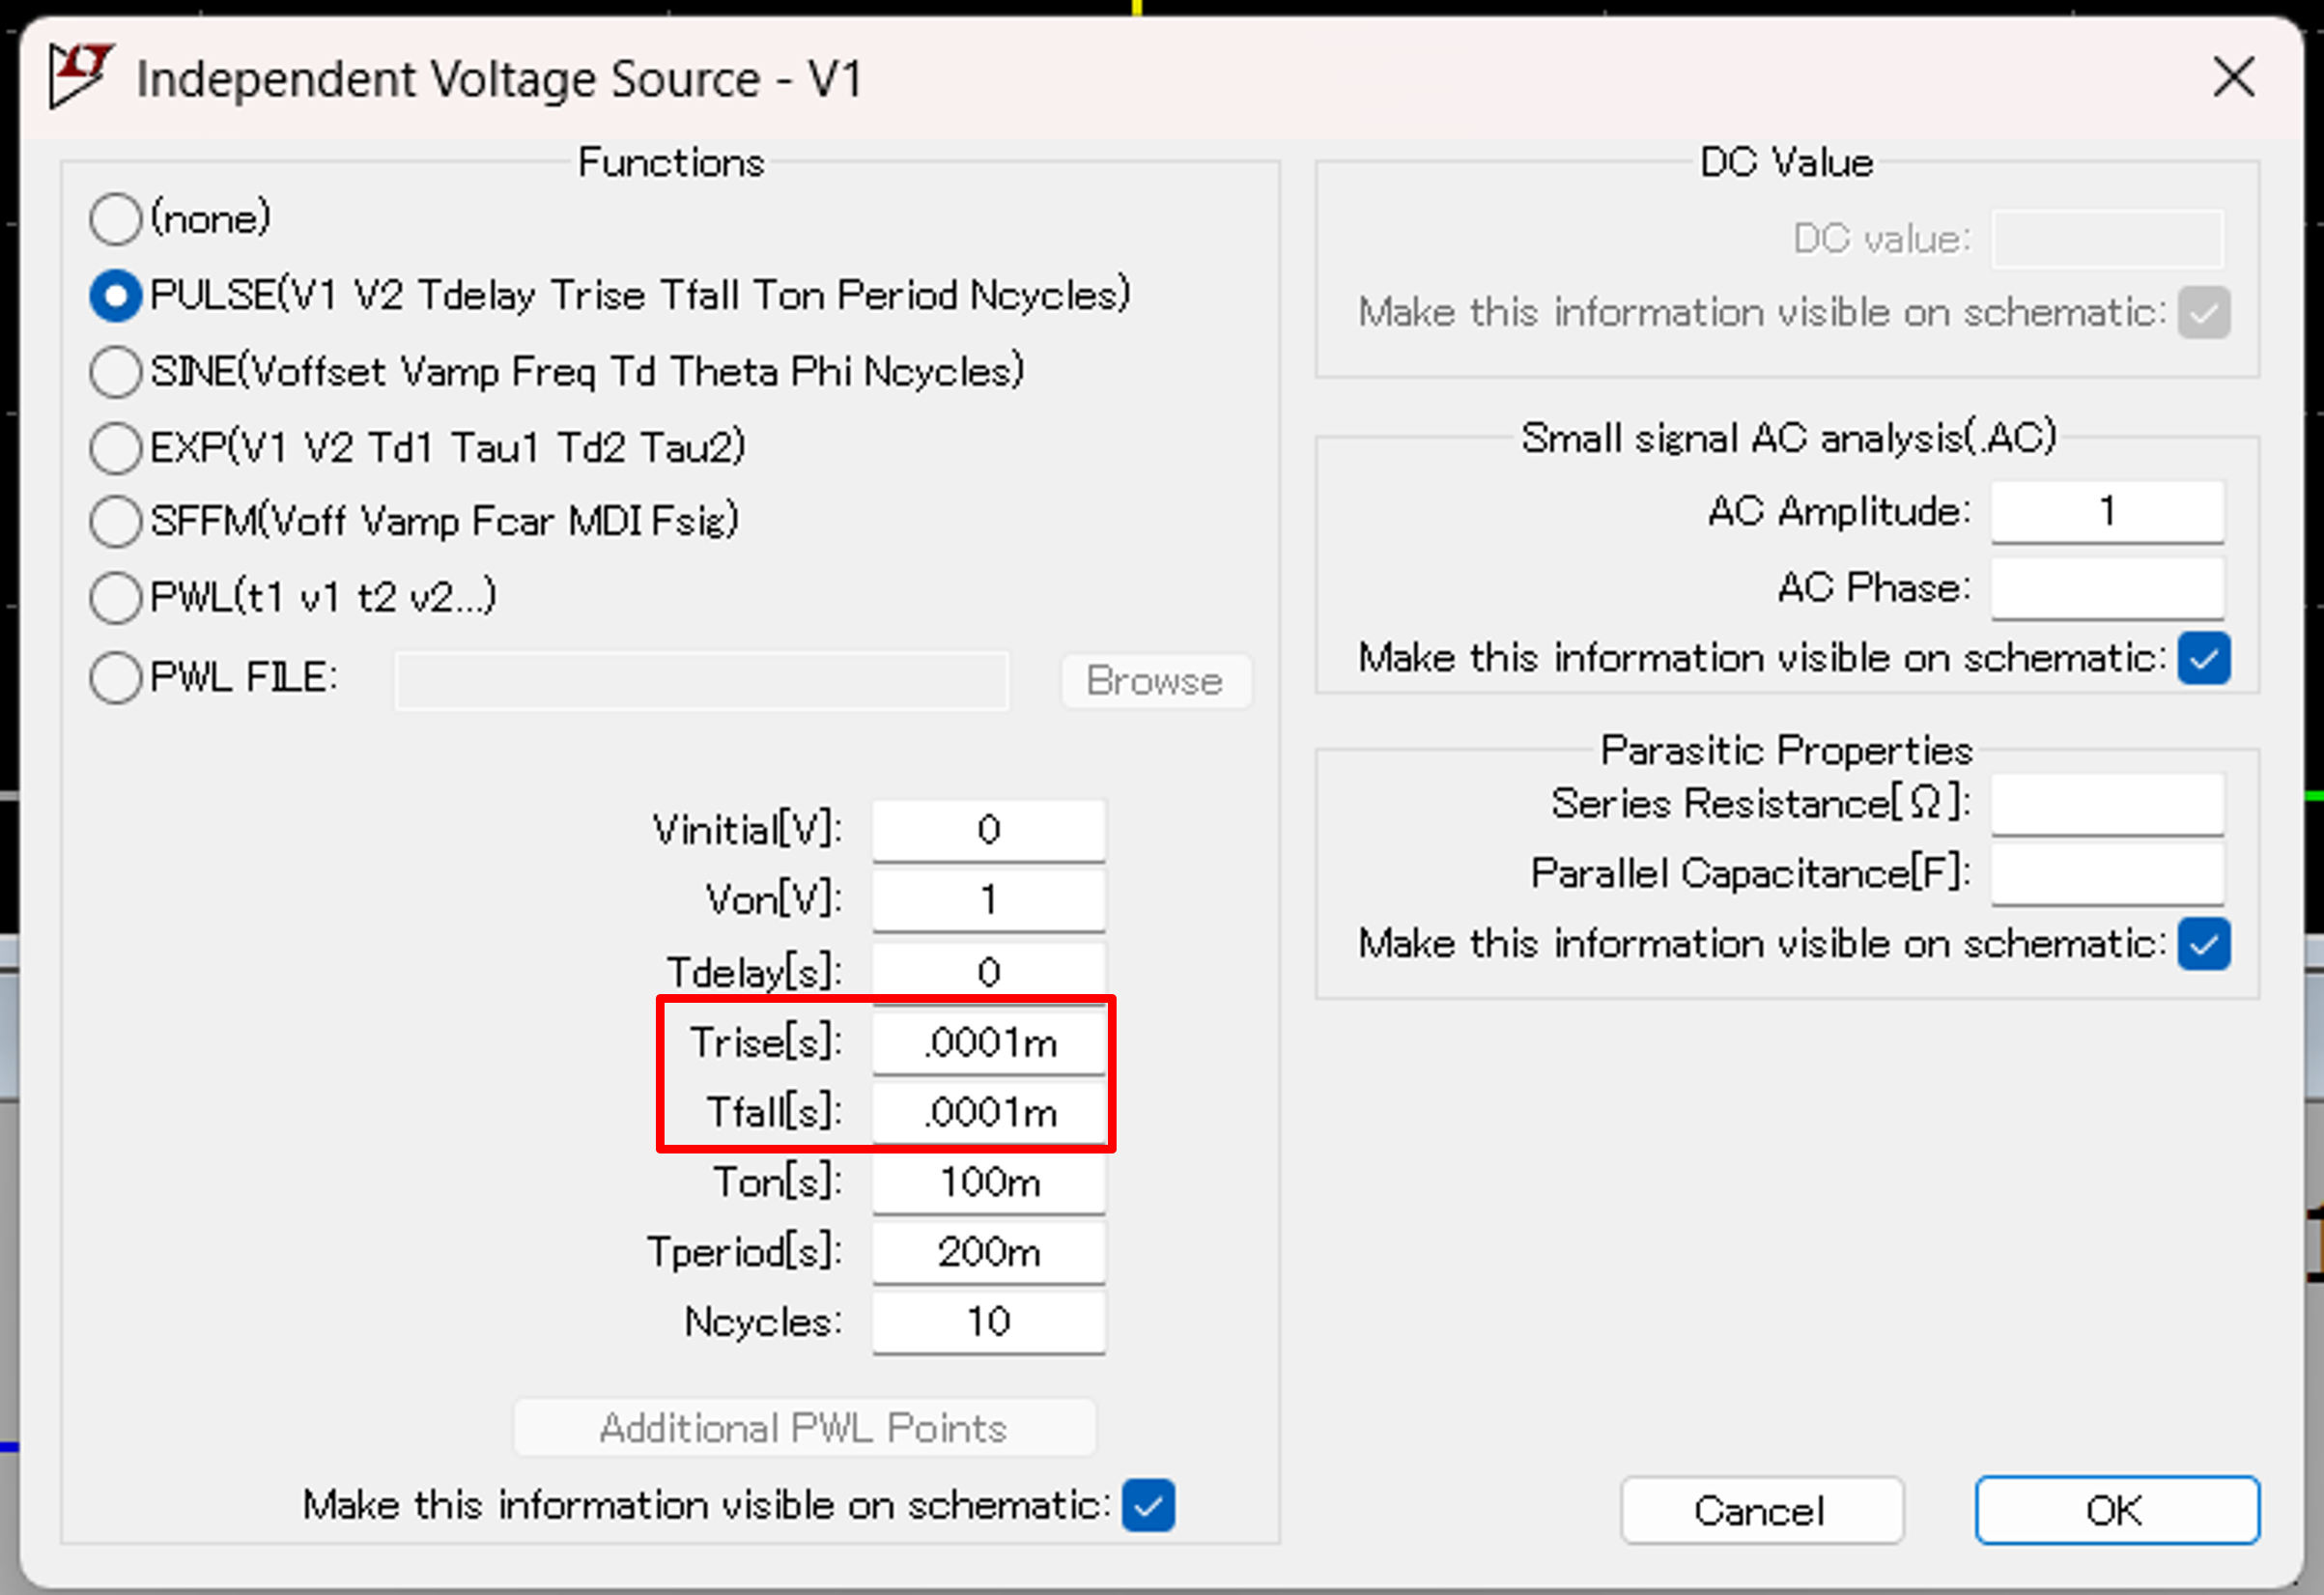This screenshot has width=2324, height=1595.
Task: Disable Functions visible on schematic checkbox
Action: point(1148,1505)
